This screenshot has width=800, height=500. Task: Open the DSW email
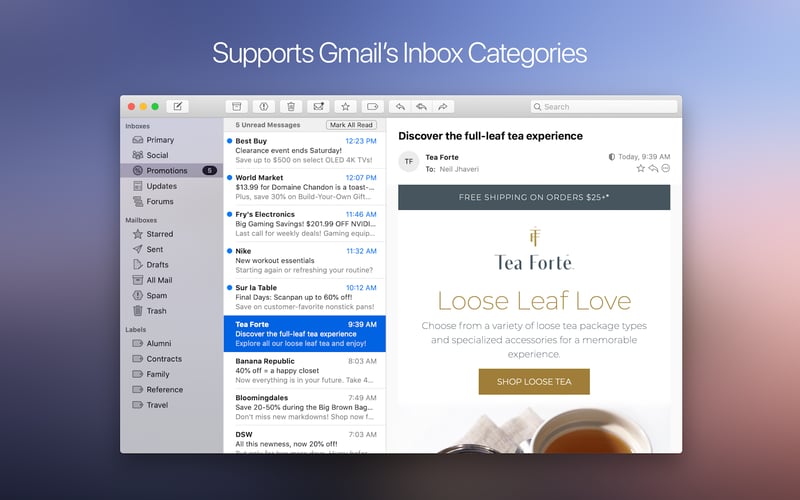[305, 440]
